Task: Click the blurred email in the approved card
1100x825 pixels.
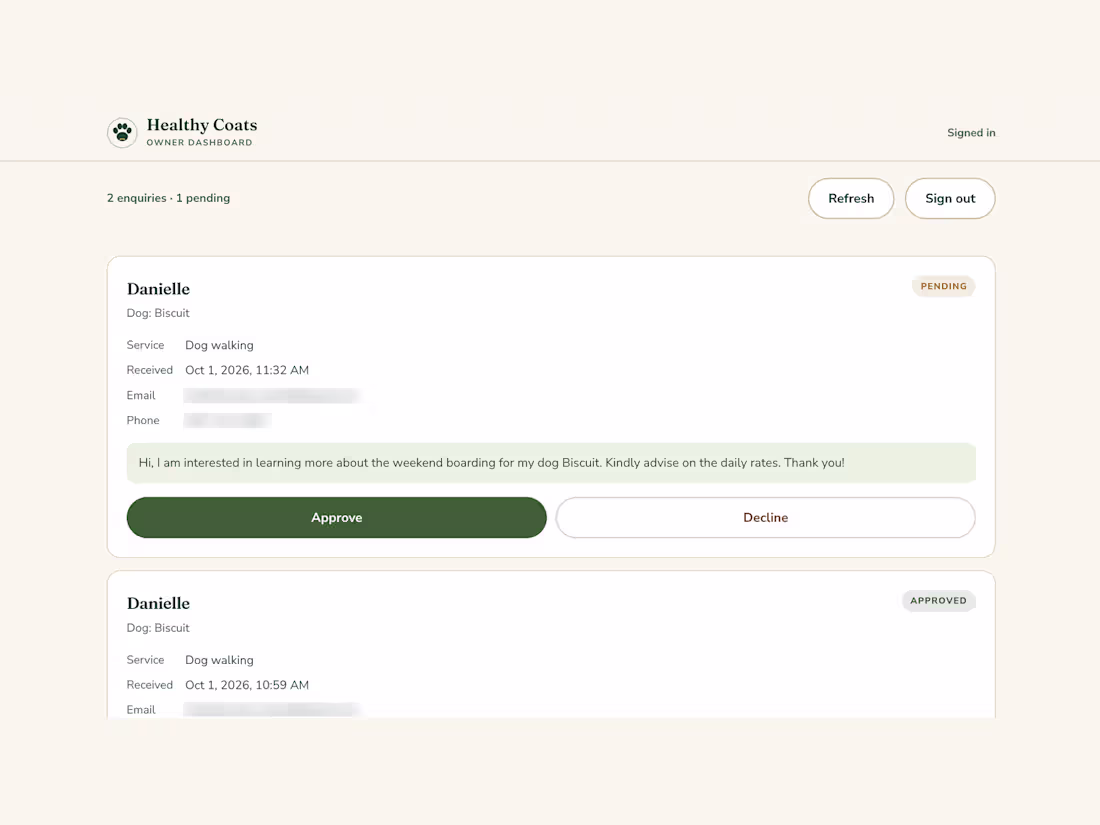Action: pos(271,710)
